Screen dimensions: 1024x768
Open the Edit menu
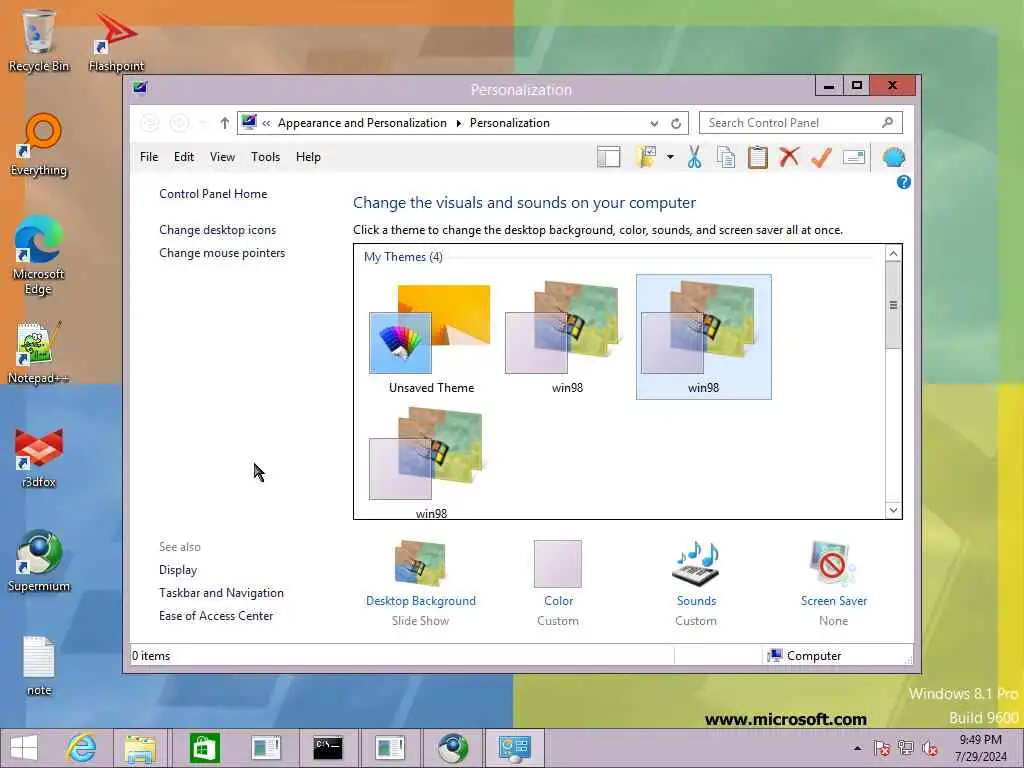[184, 157]
